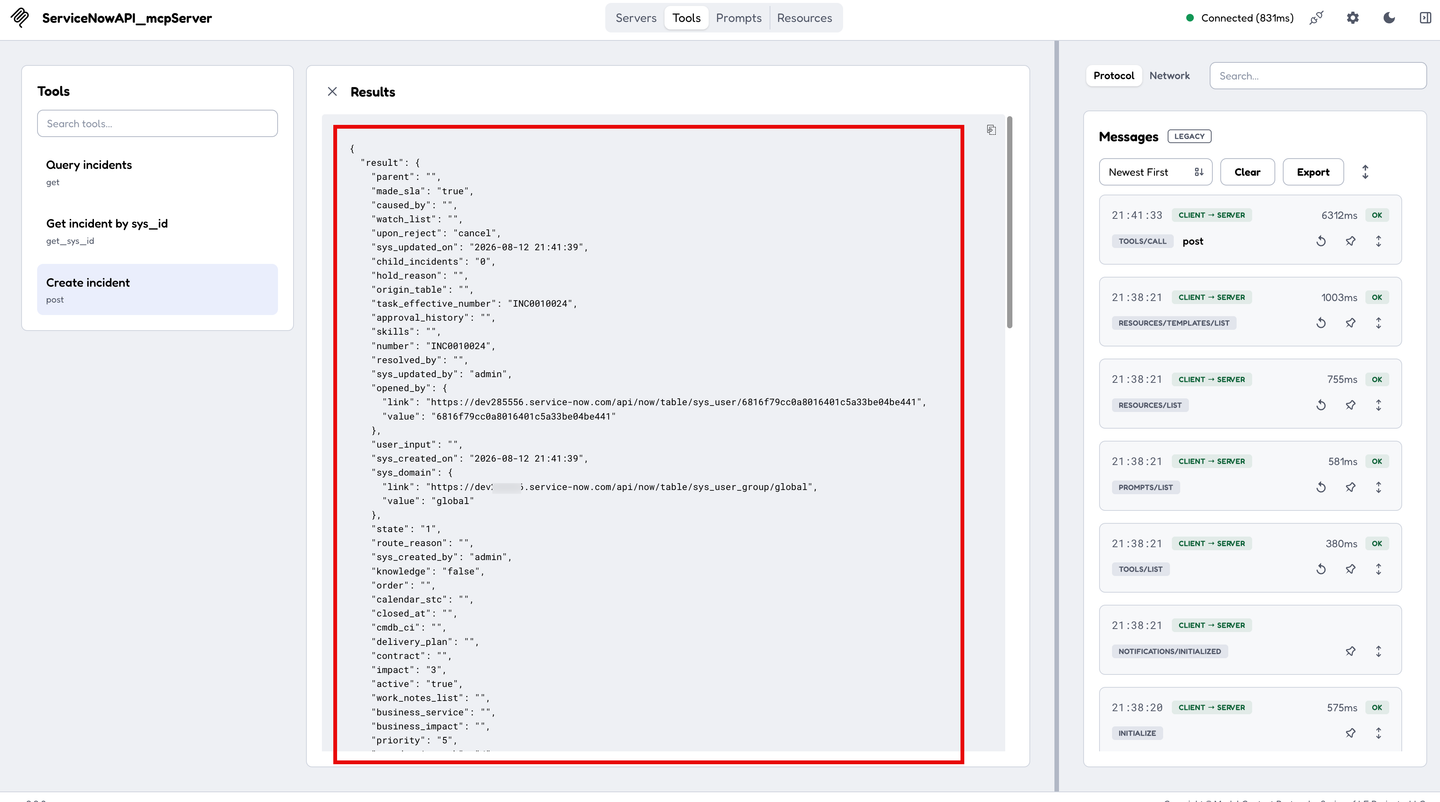This screenshot has width=1440, height=802.
Task: Open the Prompts tab
Action: 739,18
